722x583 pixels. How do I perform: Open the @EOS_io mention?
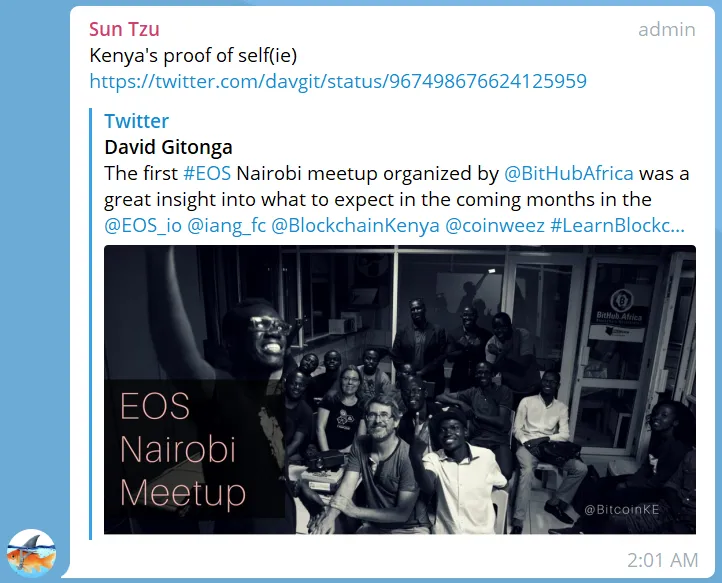point(143,226)
